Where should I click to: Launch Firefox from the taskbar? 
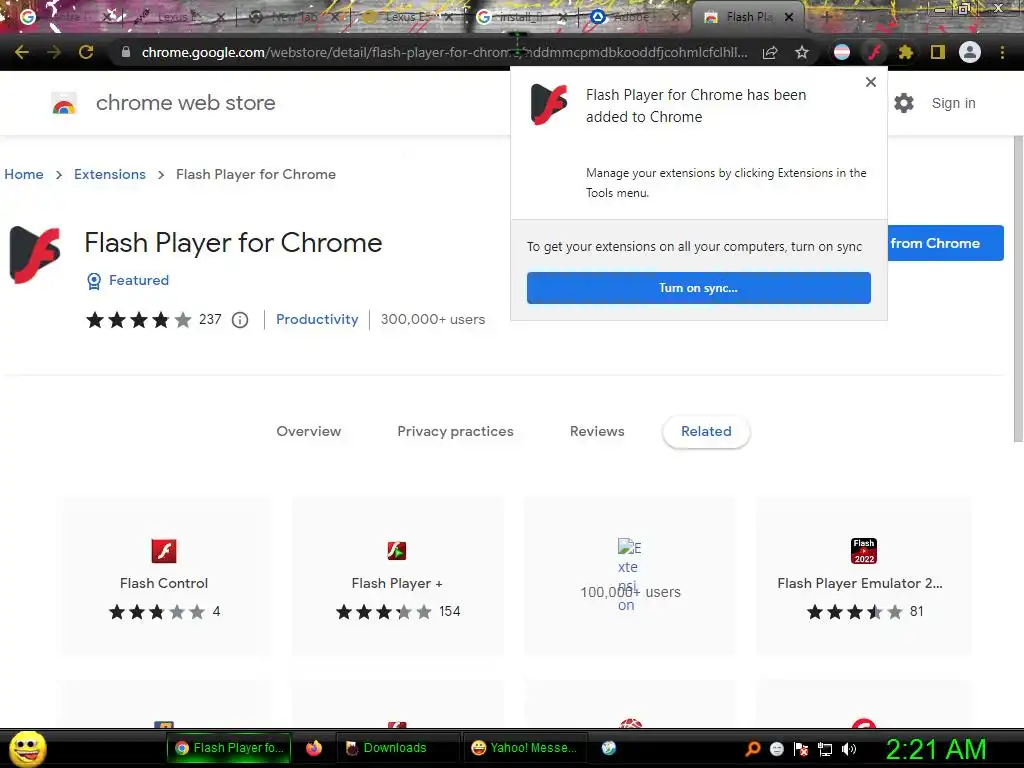click(x=314, y=748)
